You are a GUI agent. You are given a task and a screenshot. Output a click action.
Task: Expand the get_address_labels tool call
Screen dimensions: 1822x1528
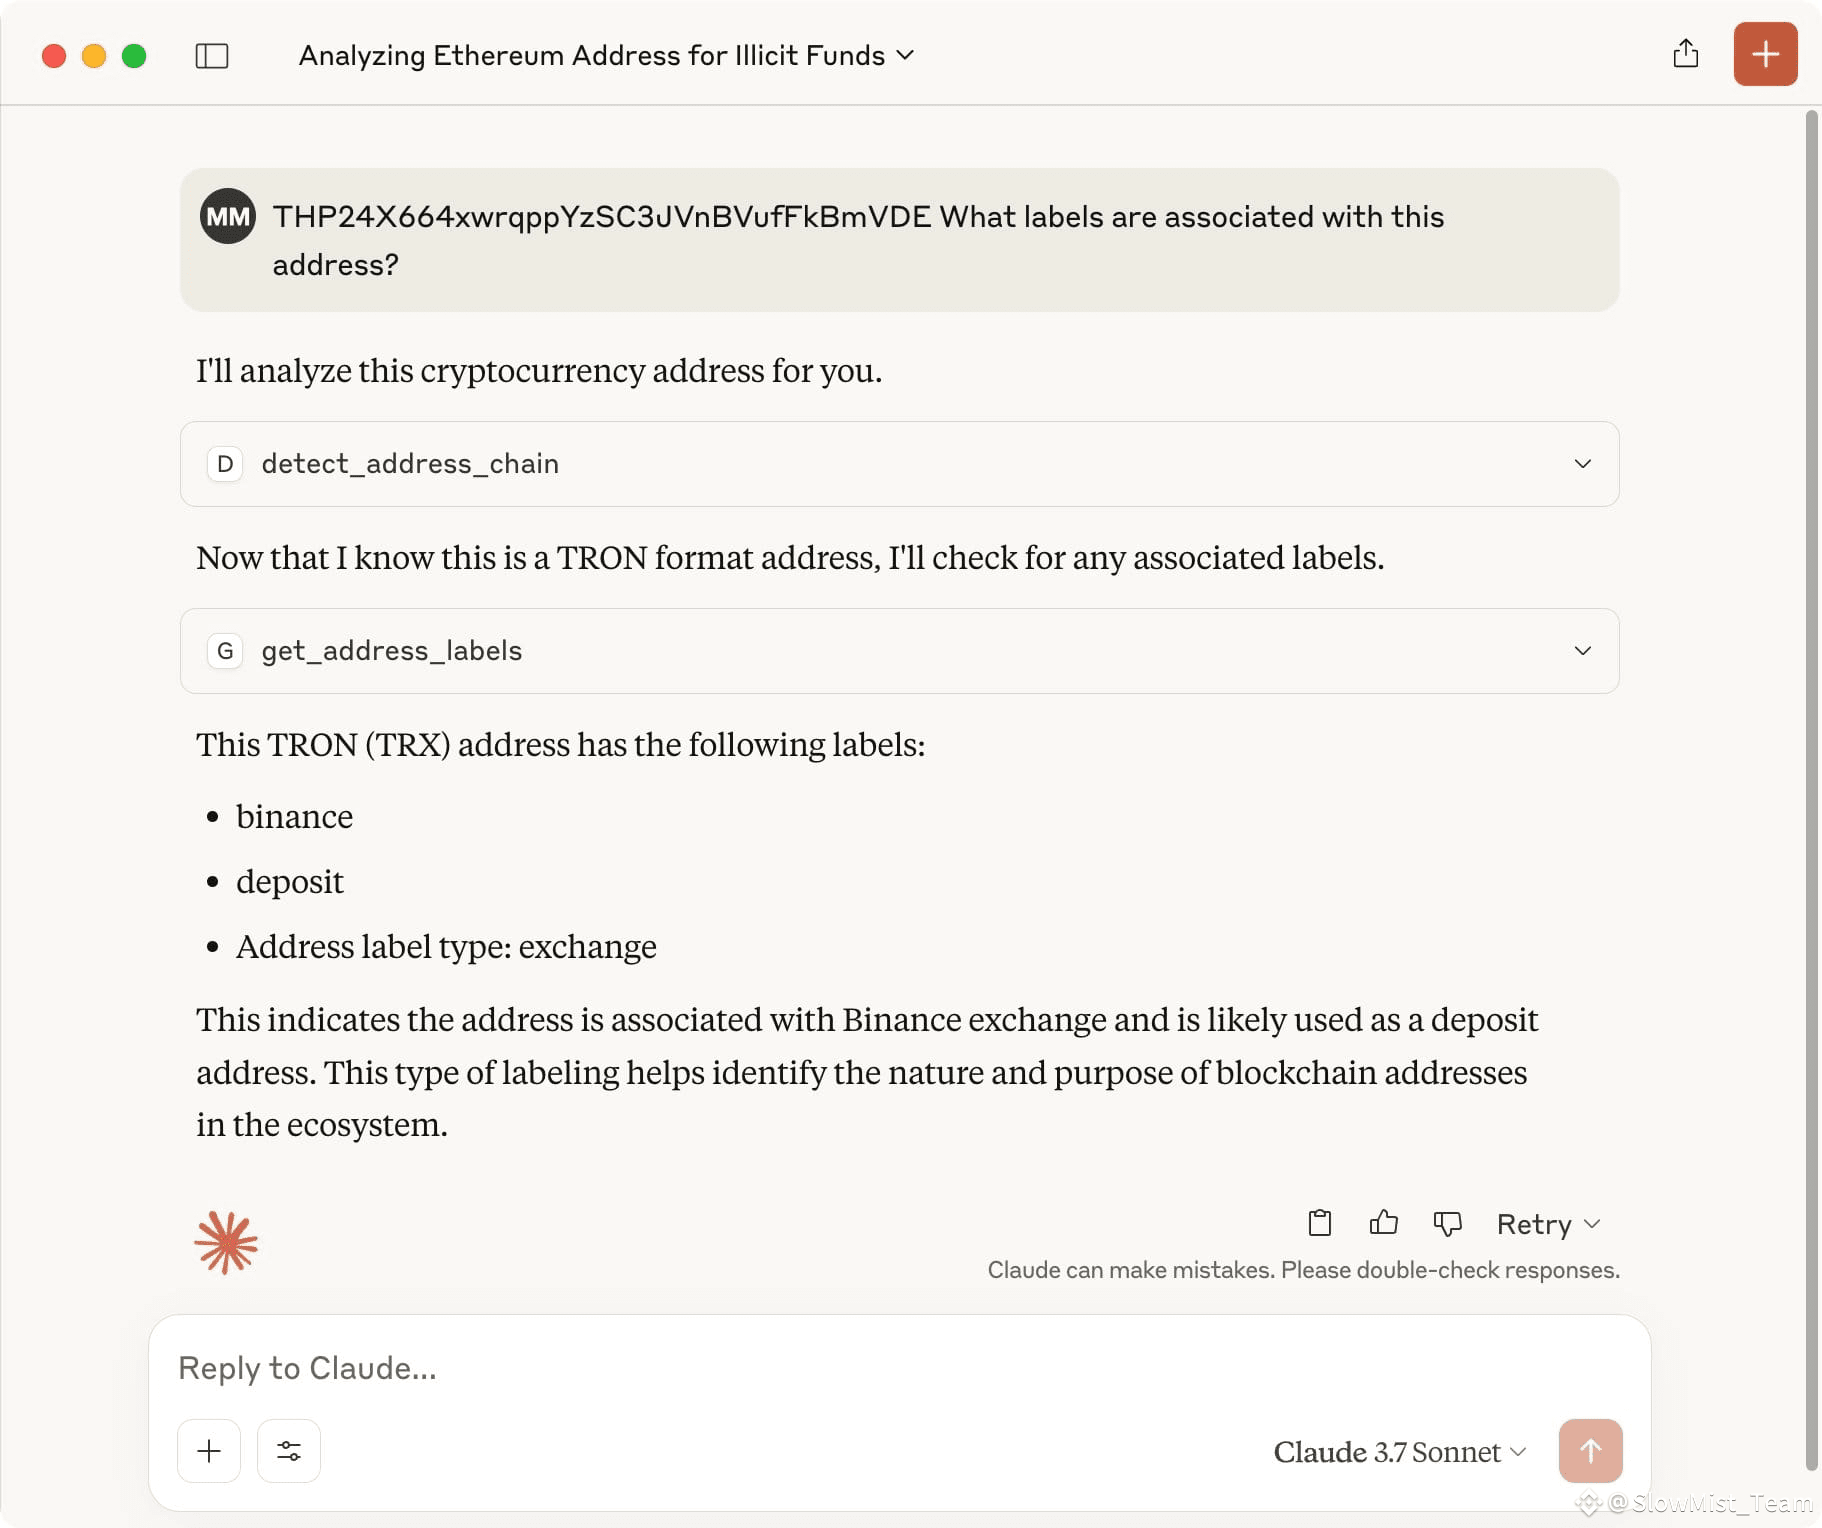coord(899,651)
